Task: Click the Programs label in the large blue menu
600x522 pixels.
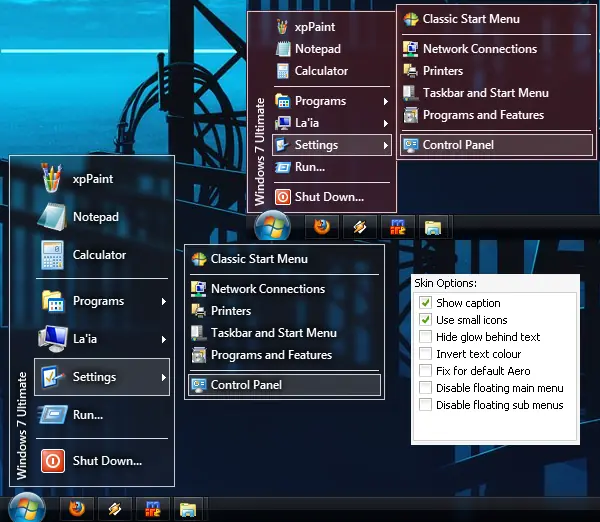Action: pyautogui.click(x=98, y=301)
